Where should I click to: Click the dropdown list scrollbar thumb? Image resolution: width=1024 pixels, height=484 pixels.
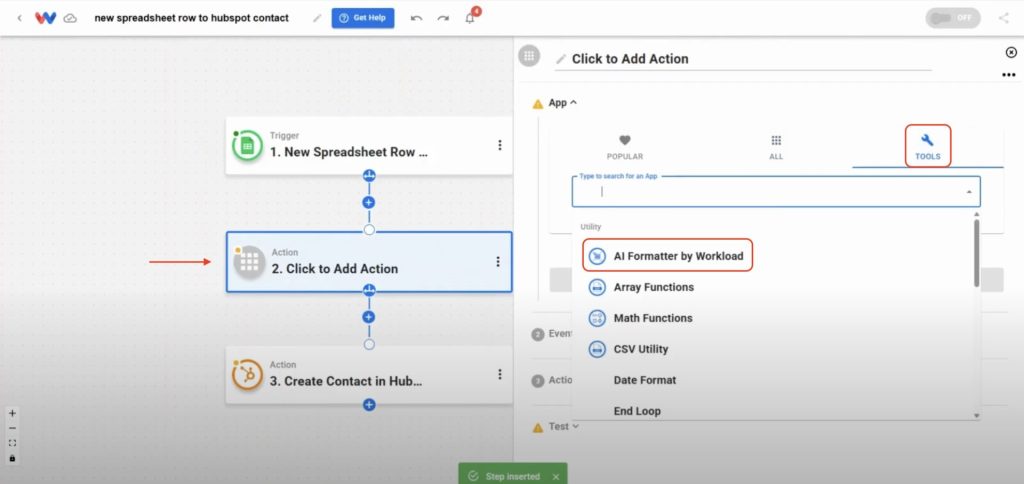point(976,252)
